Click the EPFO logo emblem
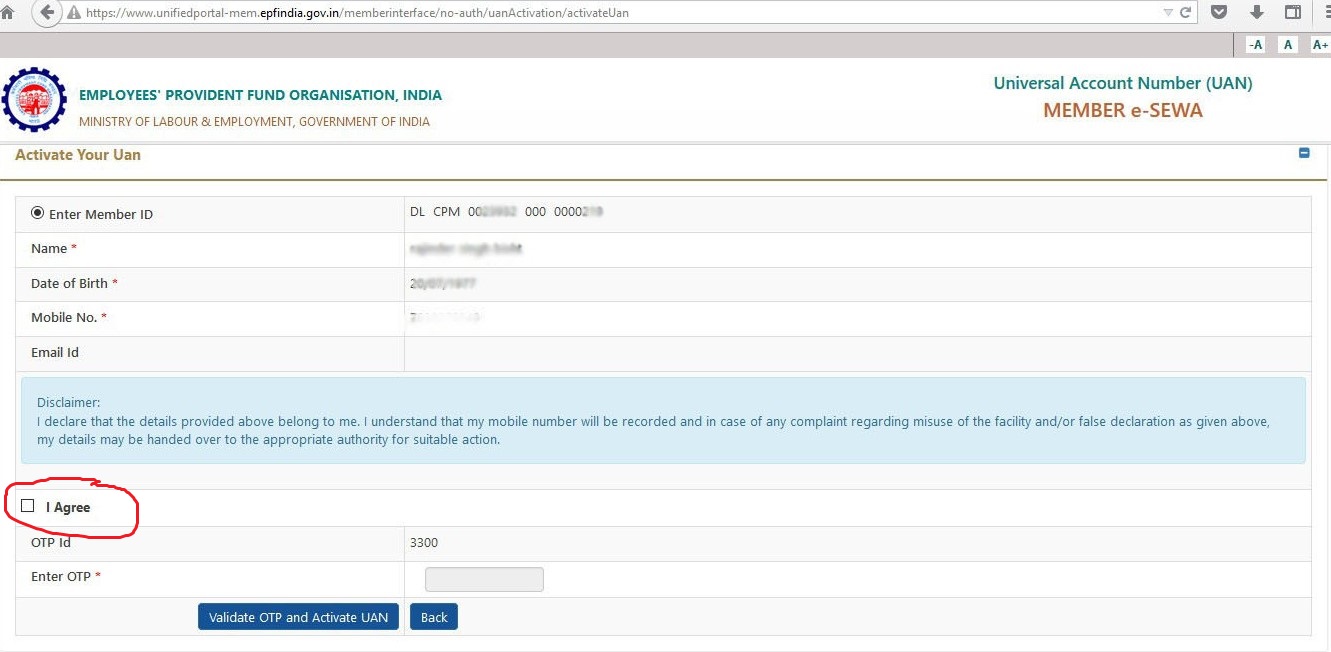The height and width of the screenshot is (652, 1331). (x=35, y=100)
